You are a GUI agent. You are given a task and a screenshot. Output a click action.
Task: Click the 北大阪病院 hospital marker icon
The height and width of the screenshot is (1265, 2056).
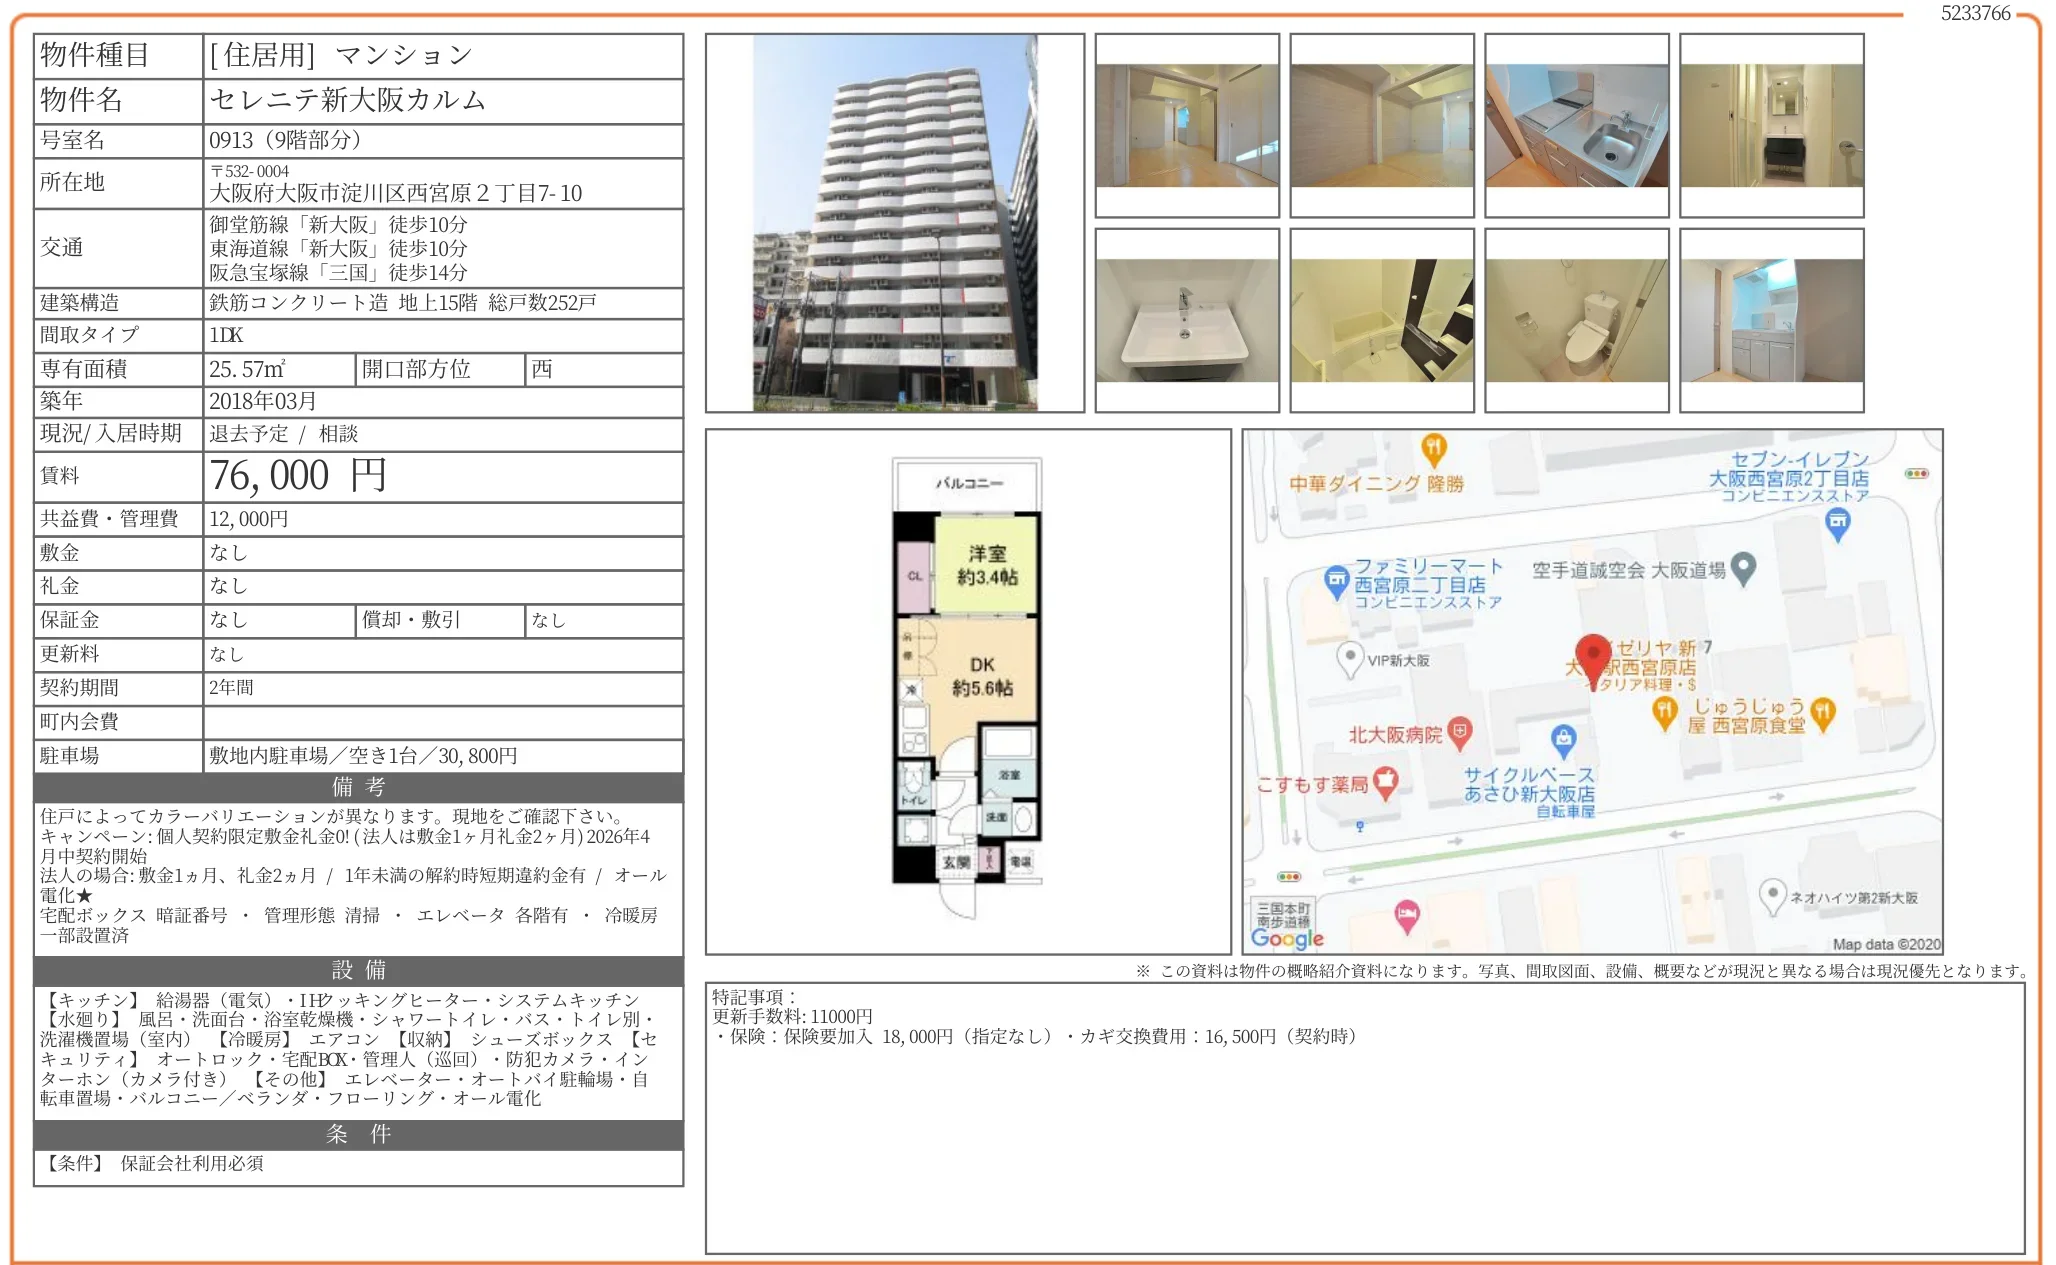pyautogui.click(x=1460, y=733)
